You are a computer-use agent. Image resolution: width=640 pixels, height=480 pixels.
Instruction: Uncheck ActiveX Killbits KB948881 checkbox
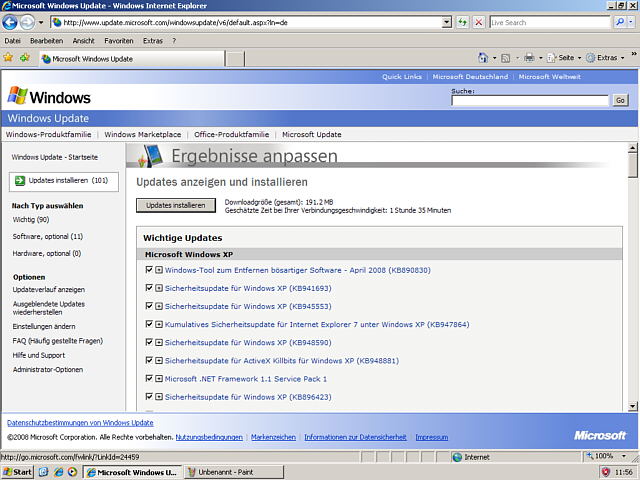tap(149, 360)
